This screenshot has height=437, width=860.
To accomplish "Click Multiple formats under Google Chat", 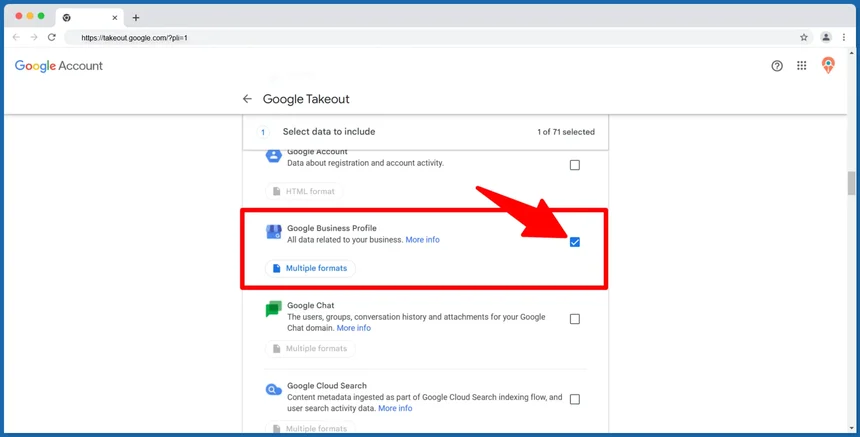I will click(310, 348).
